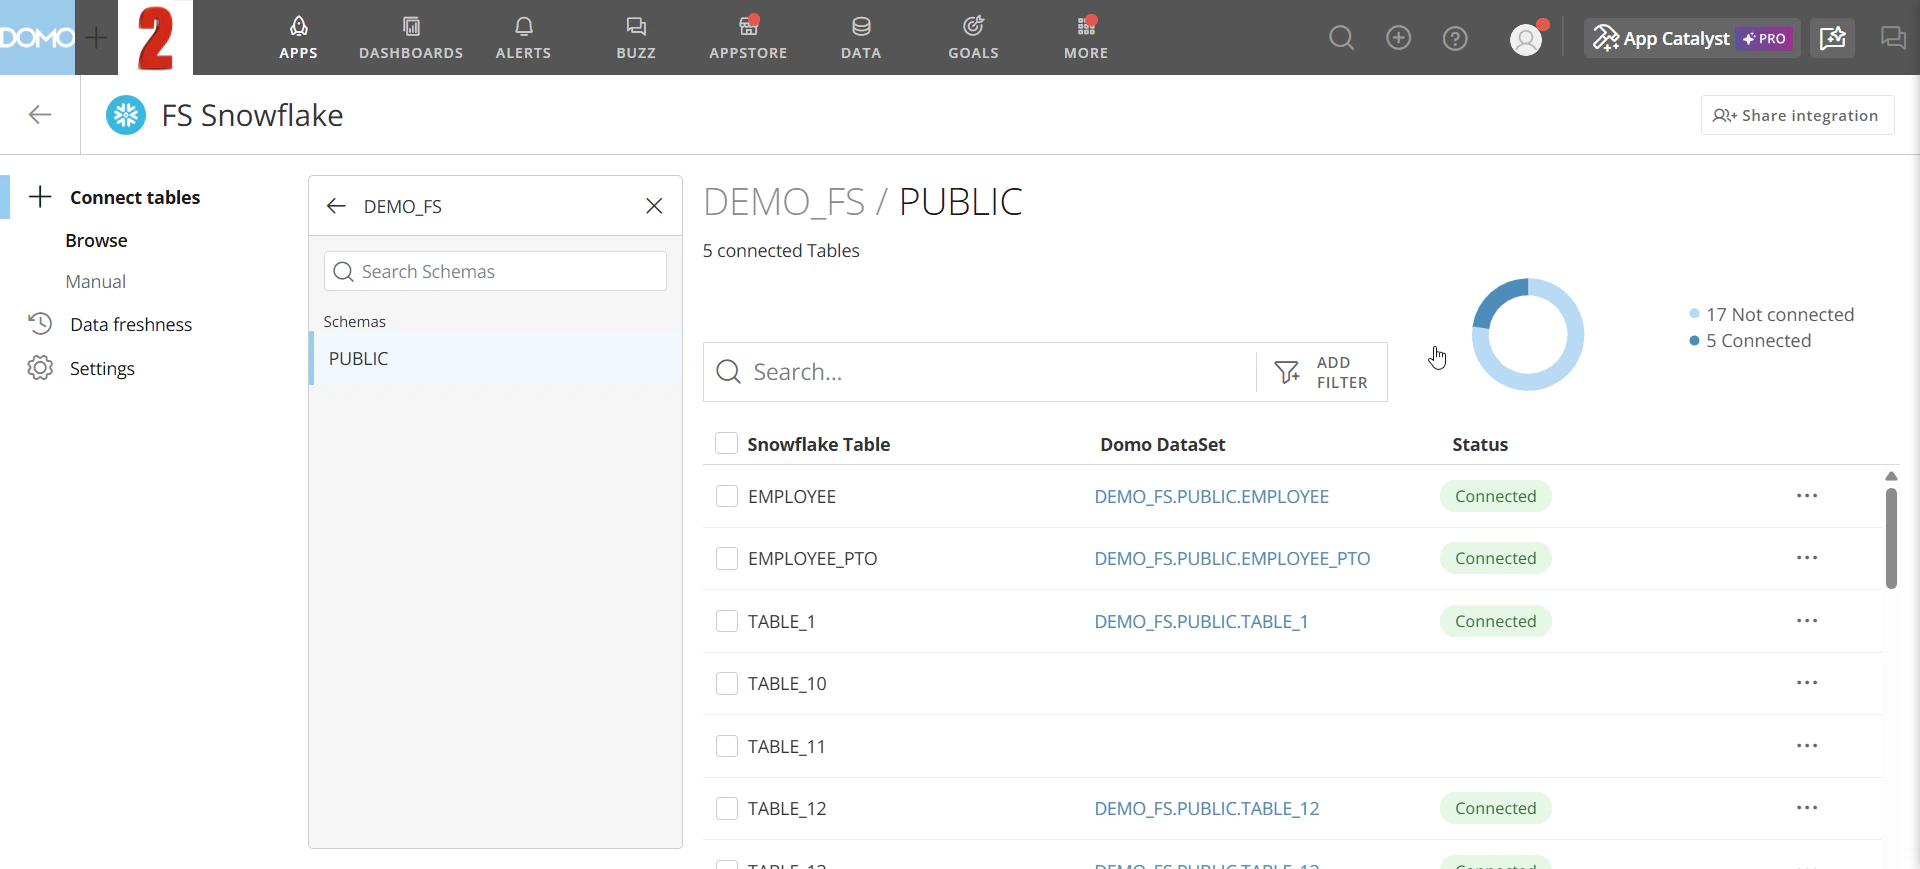Open the TABLE_1 row options menu
The height and width of the screenshot is (869, 1920).
click(x=1807, y=621)
